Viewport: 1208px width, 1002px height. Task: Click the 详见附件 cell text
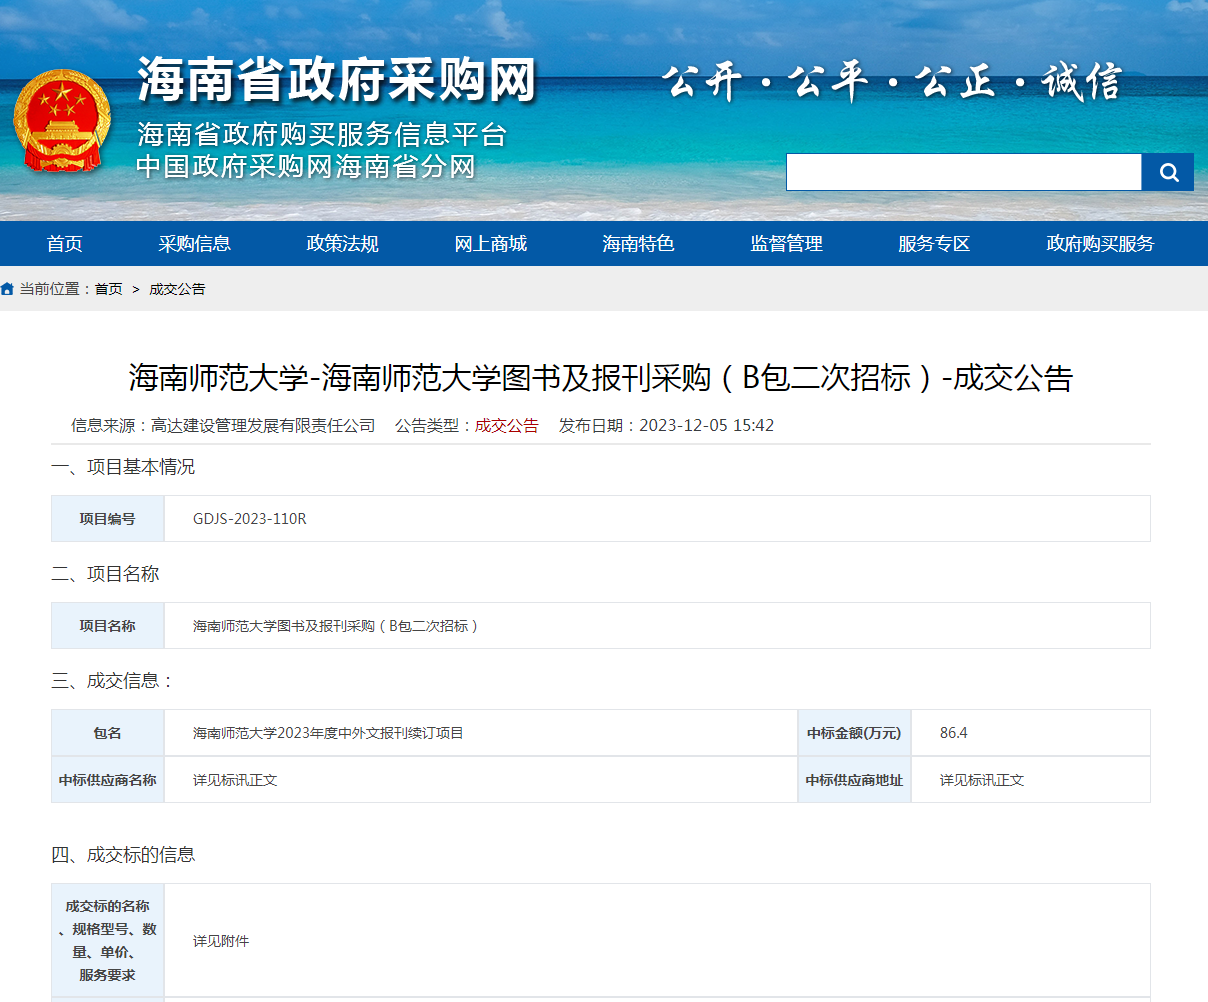point(221,941)
